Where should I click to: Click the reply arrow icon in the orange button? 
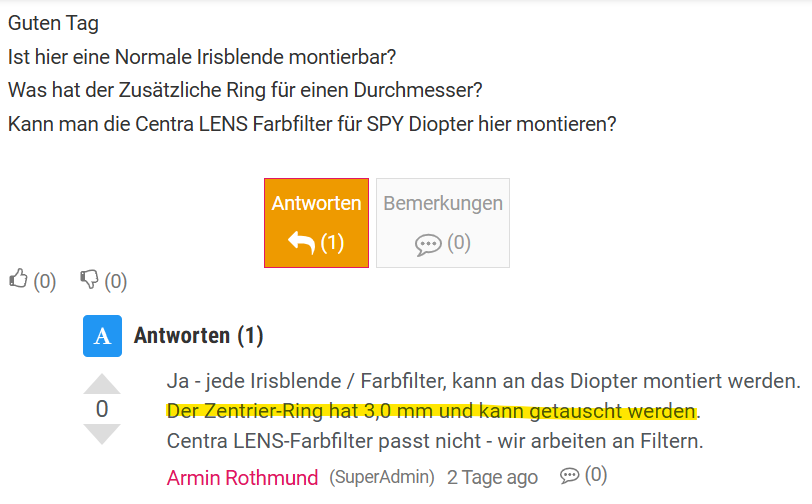coord(301,242)
